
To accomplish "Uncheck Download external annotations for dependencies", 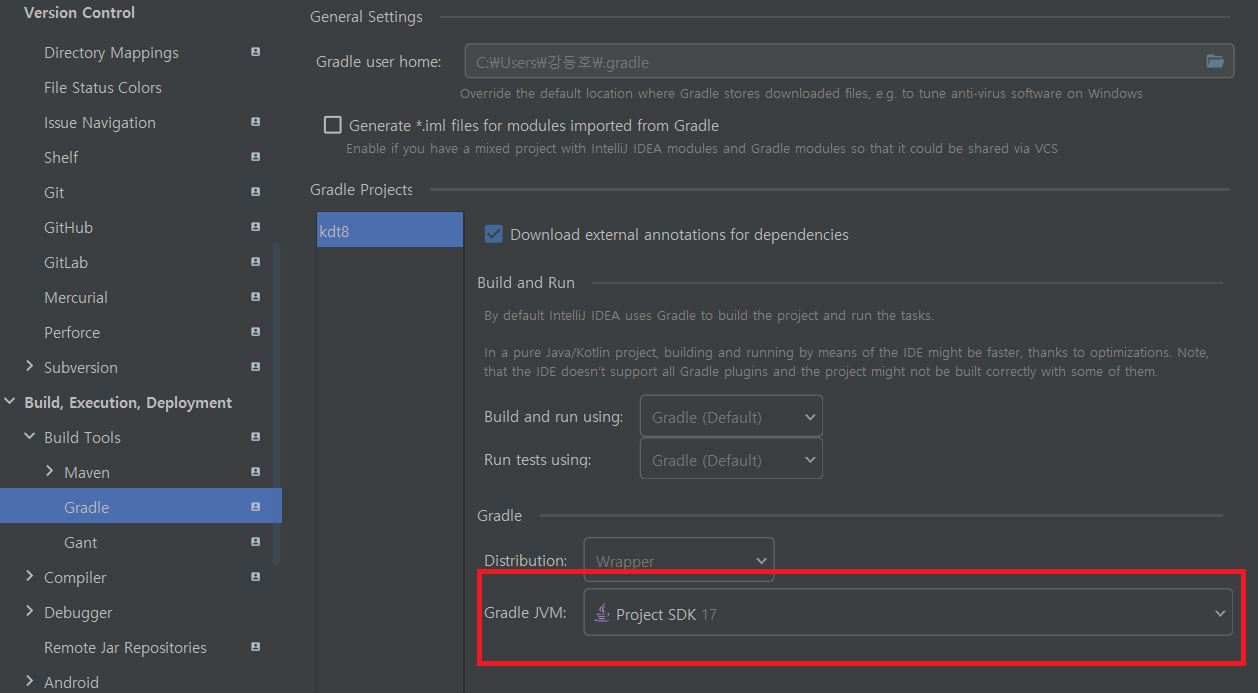I will (x=493, y=234).
